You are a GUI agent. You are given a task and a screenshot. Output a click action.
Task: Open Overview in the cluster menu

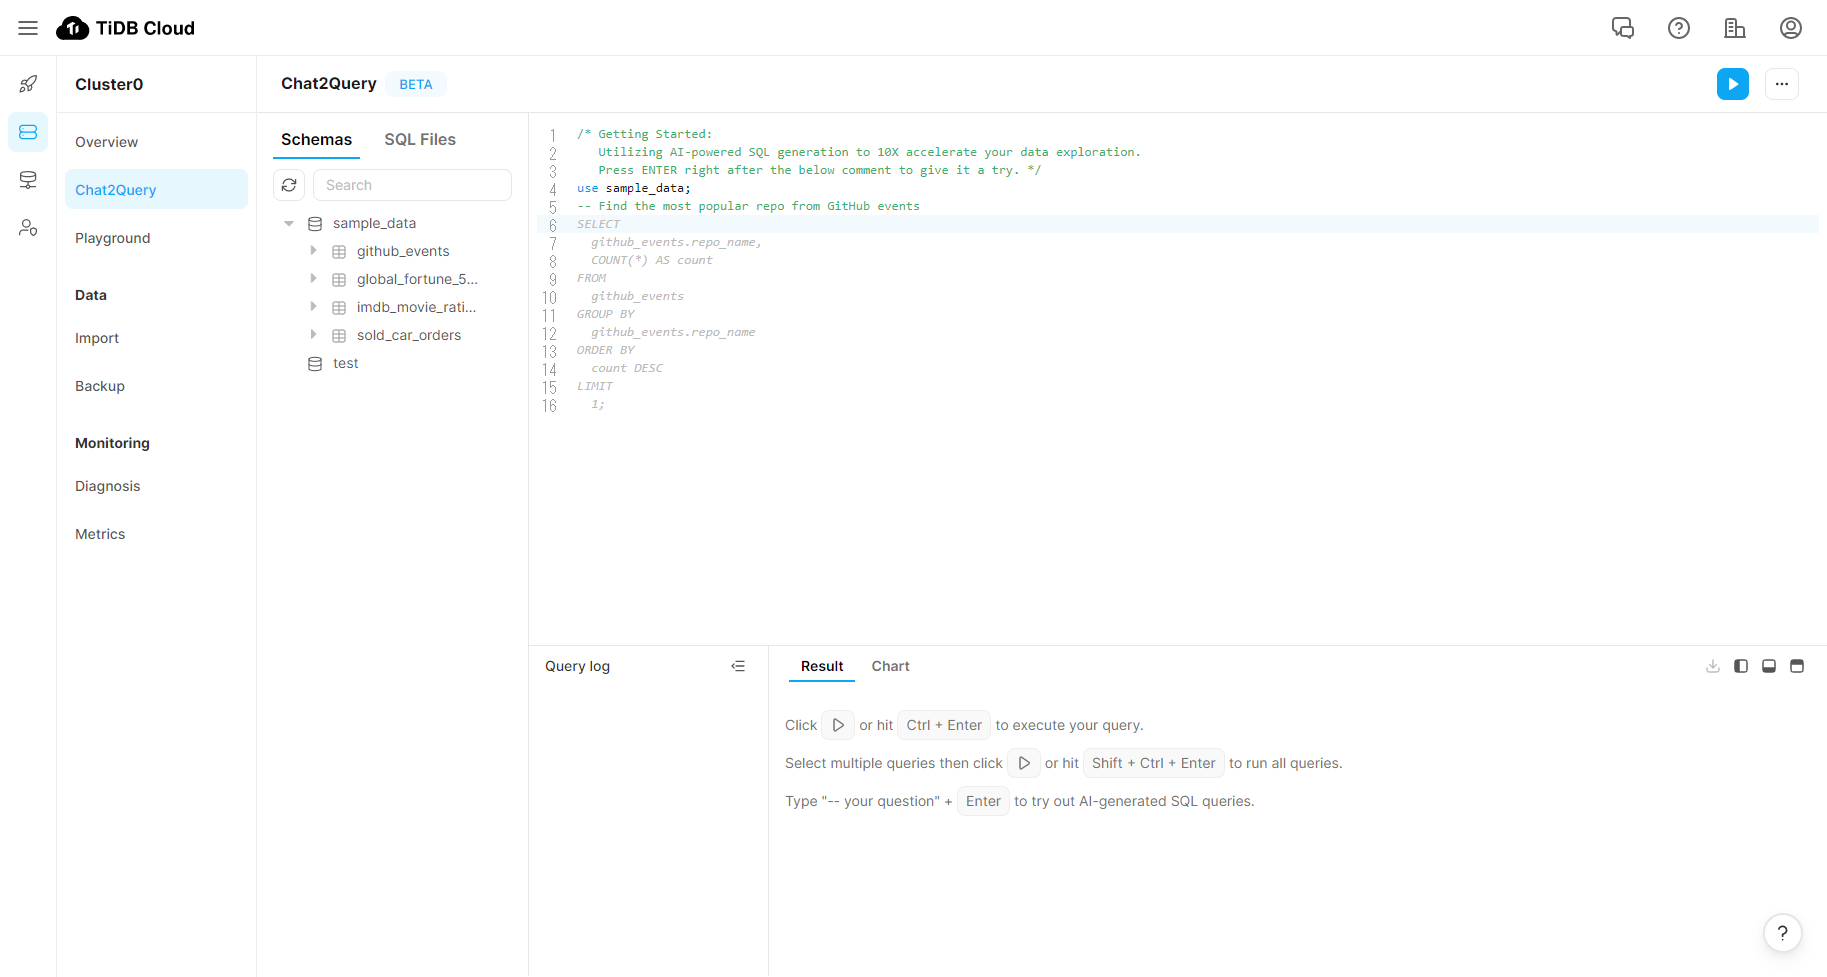pyautogui.click(x=156, y=142)
